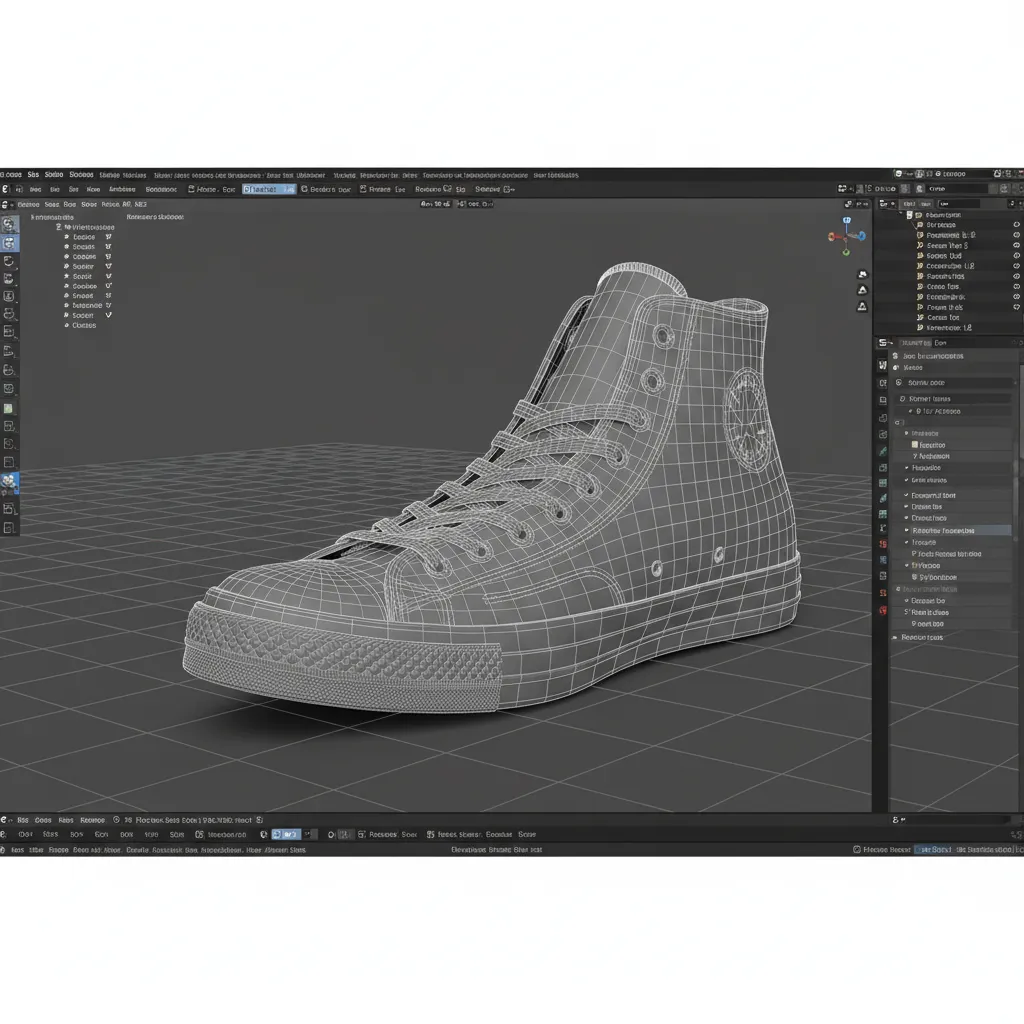Open the File menu
The width and height of the screenshot is (1024, 1024).
click(35, 174)
